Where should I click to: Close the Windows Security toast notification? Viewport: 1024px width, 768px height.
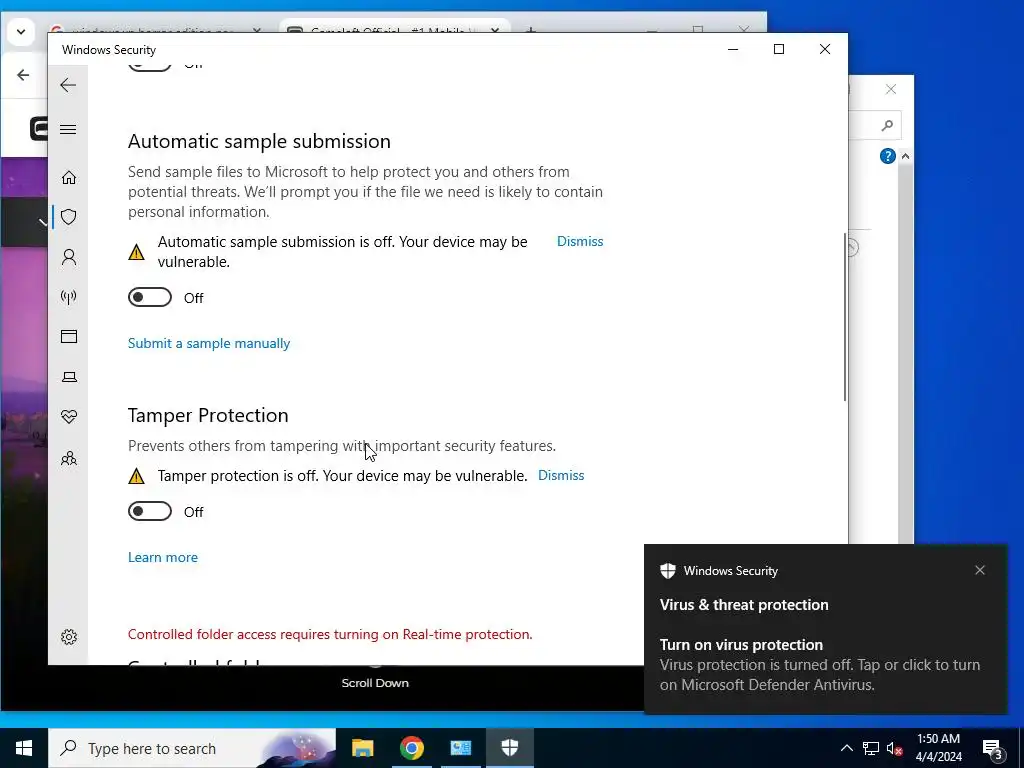tap(980, 570)
